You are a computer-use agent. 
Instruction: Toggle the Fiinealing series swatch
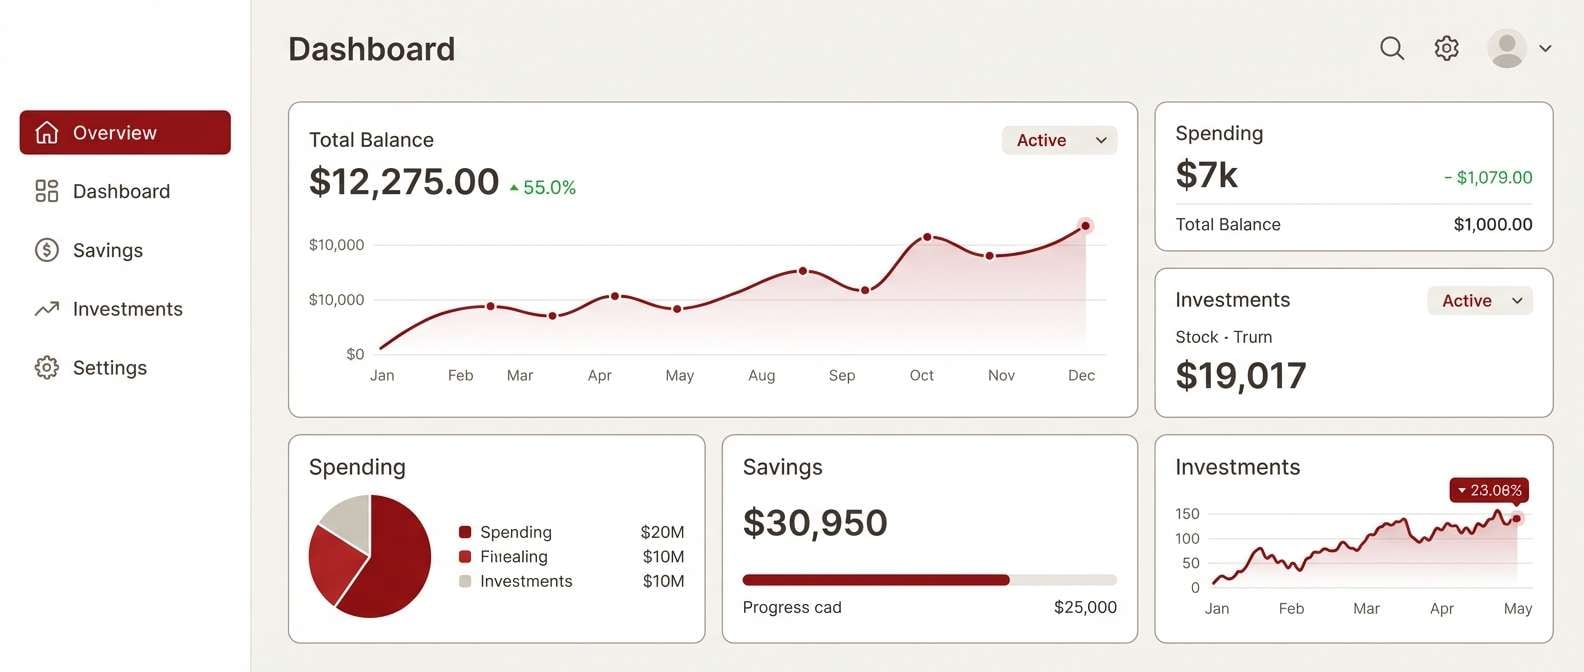tap(464, 556)
